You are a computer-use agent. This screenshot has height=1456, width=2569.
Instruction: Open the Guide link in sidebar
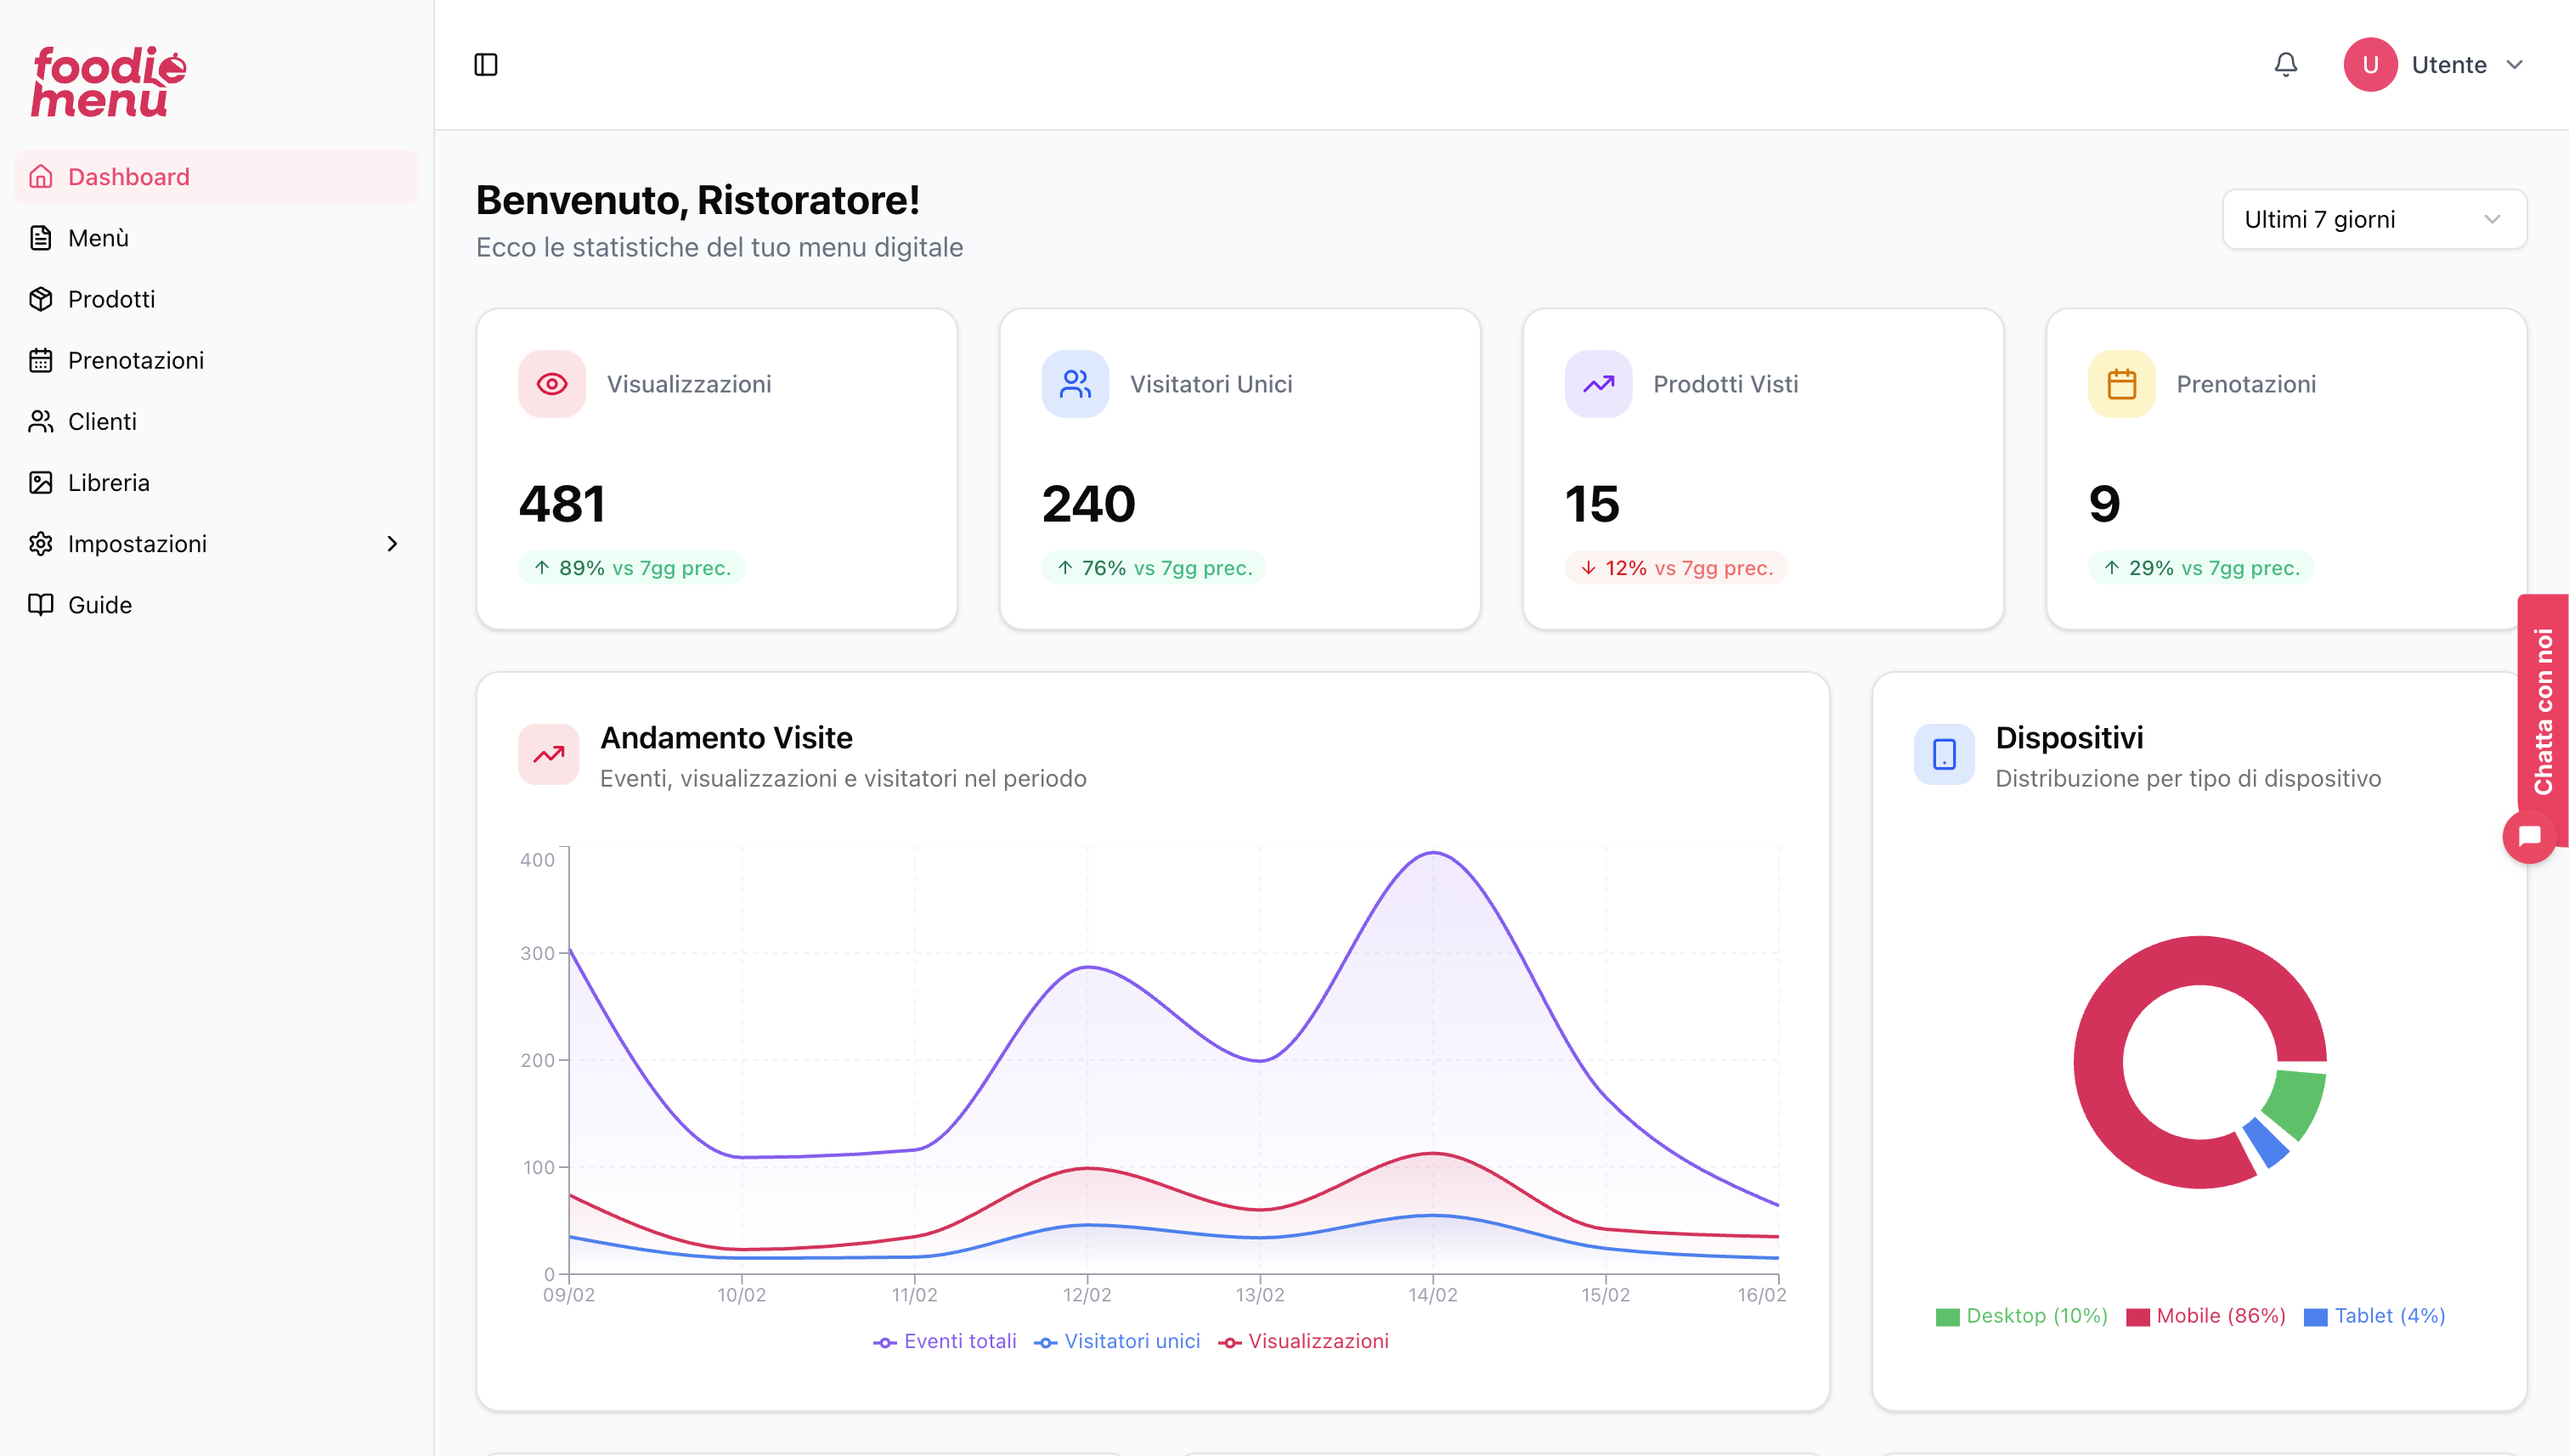(x=99, y=605)
